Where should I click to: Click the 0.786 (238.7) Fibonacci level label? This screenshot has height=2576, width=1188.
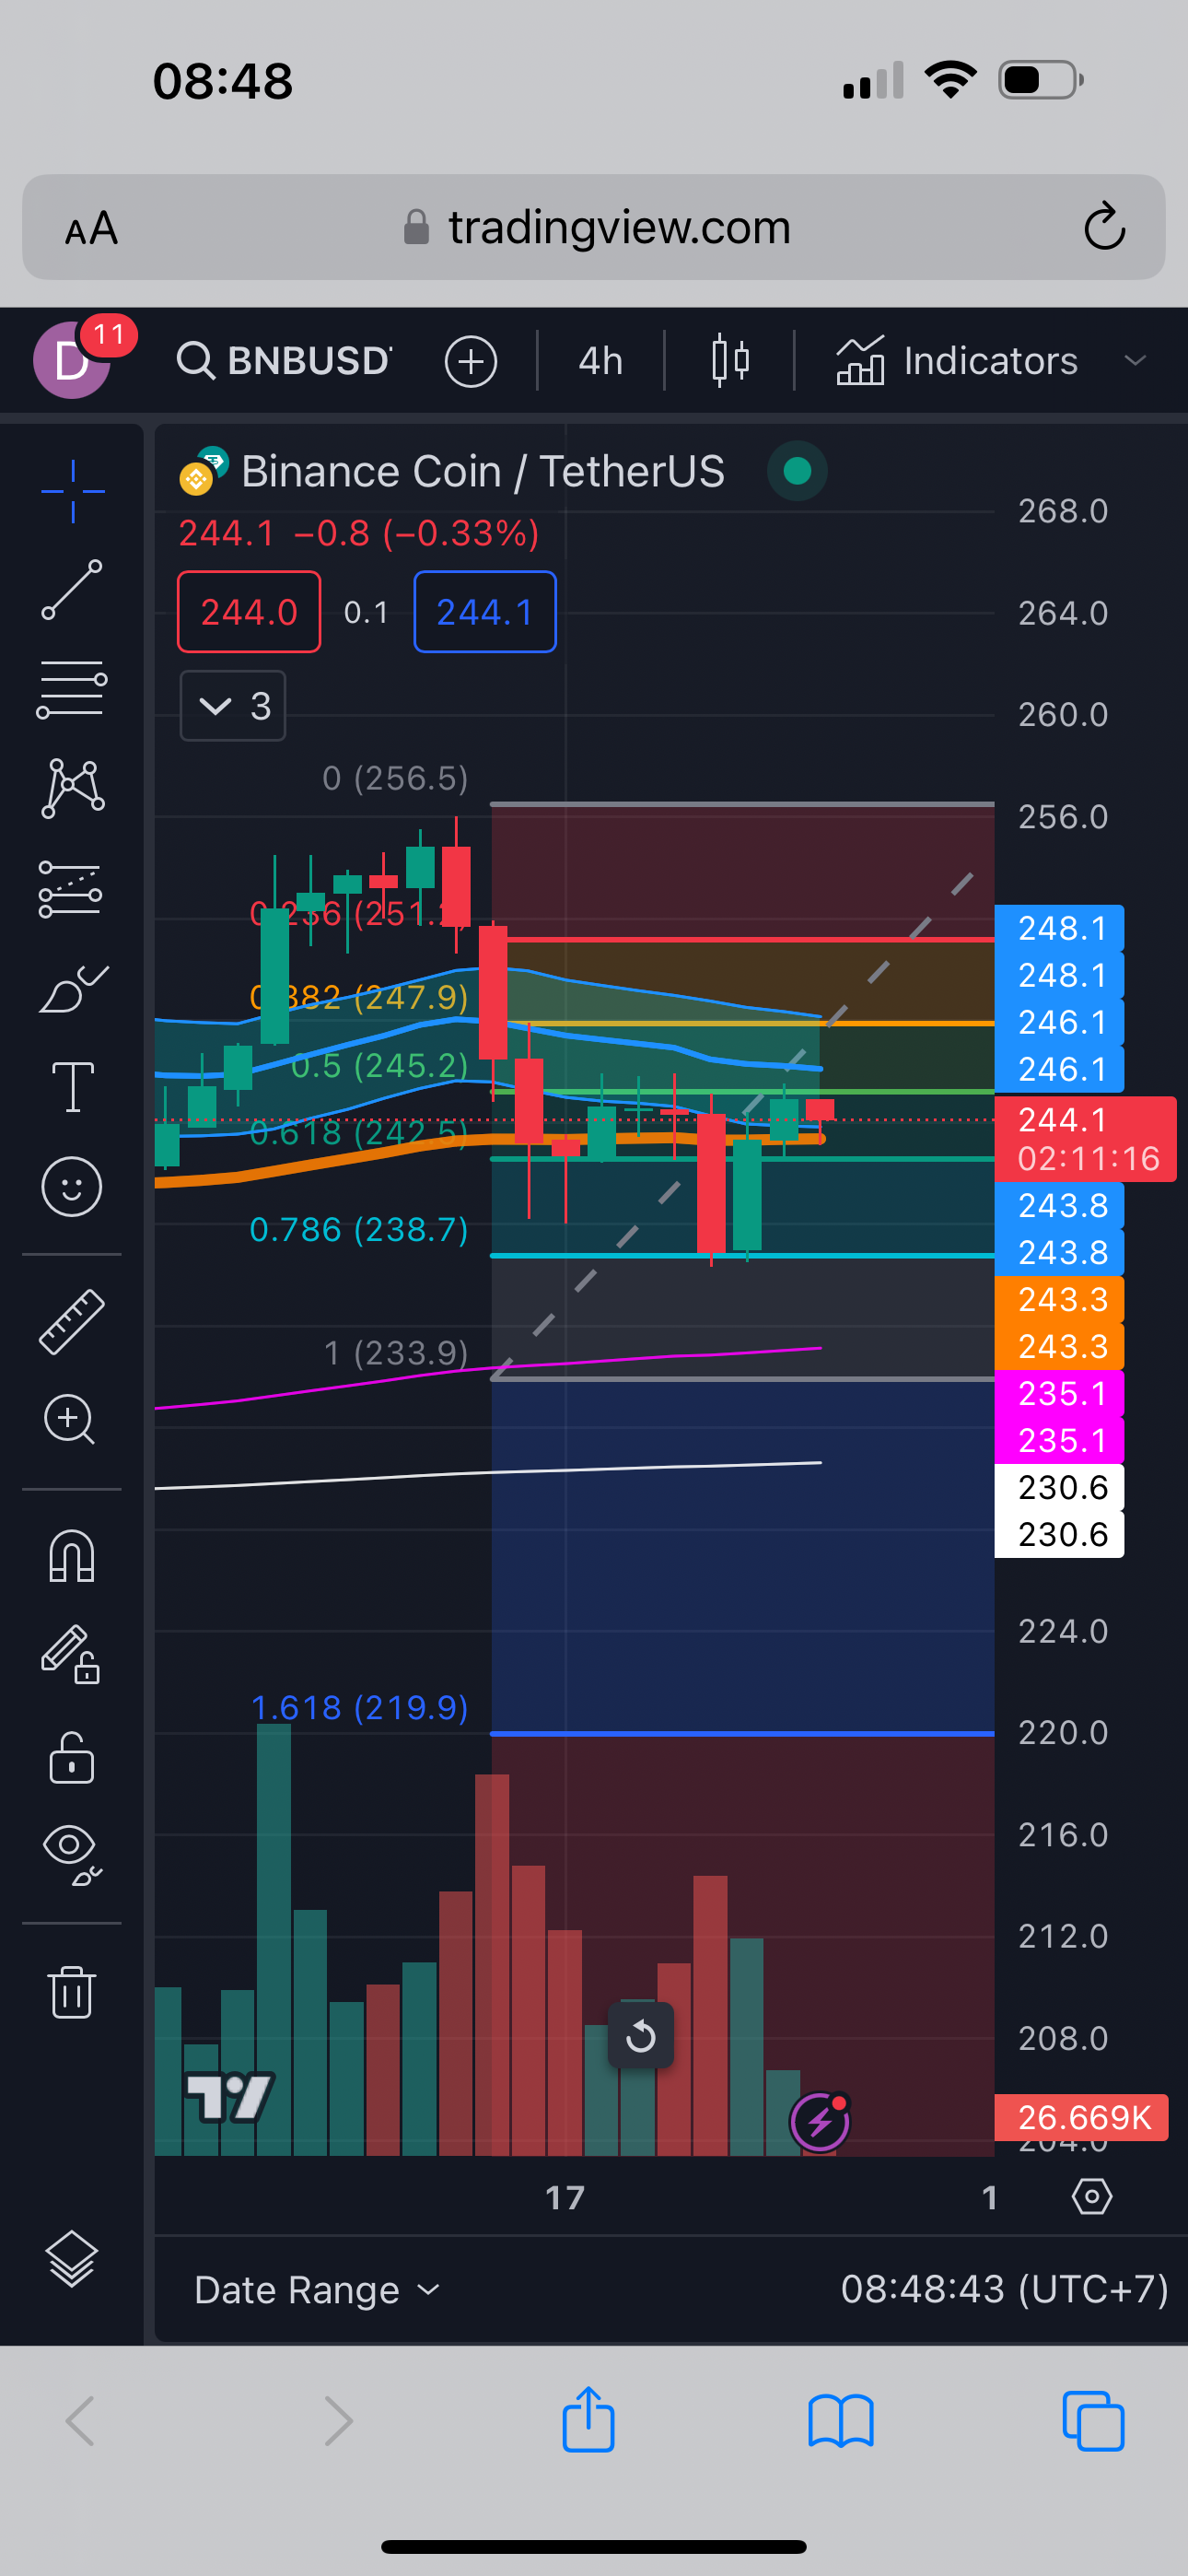point(358,1229)
